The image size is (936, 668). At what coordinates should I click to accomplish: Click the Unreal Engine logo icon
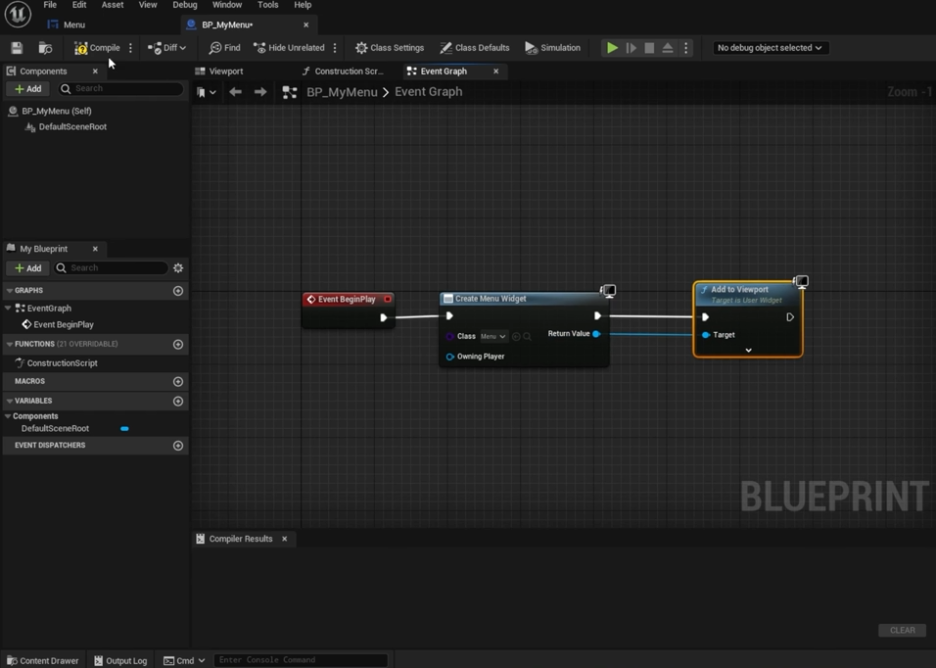point(17,14)
